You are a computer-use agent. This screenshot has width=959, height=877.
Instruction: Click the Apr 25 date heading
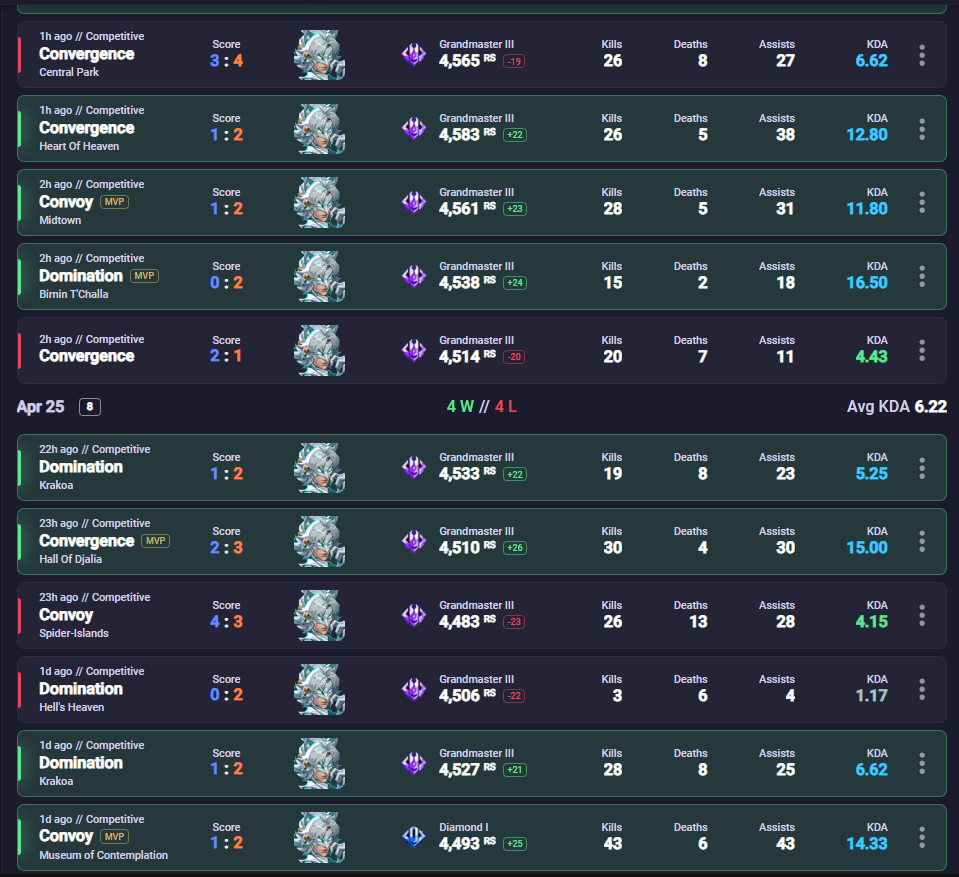40,407
